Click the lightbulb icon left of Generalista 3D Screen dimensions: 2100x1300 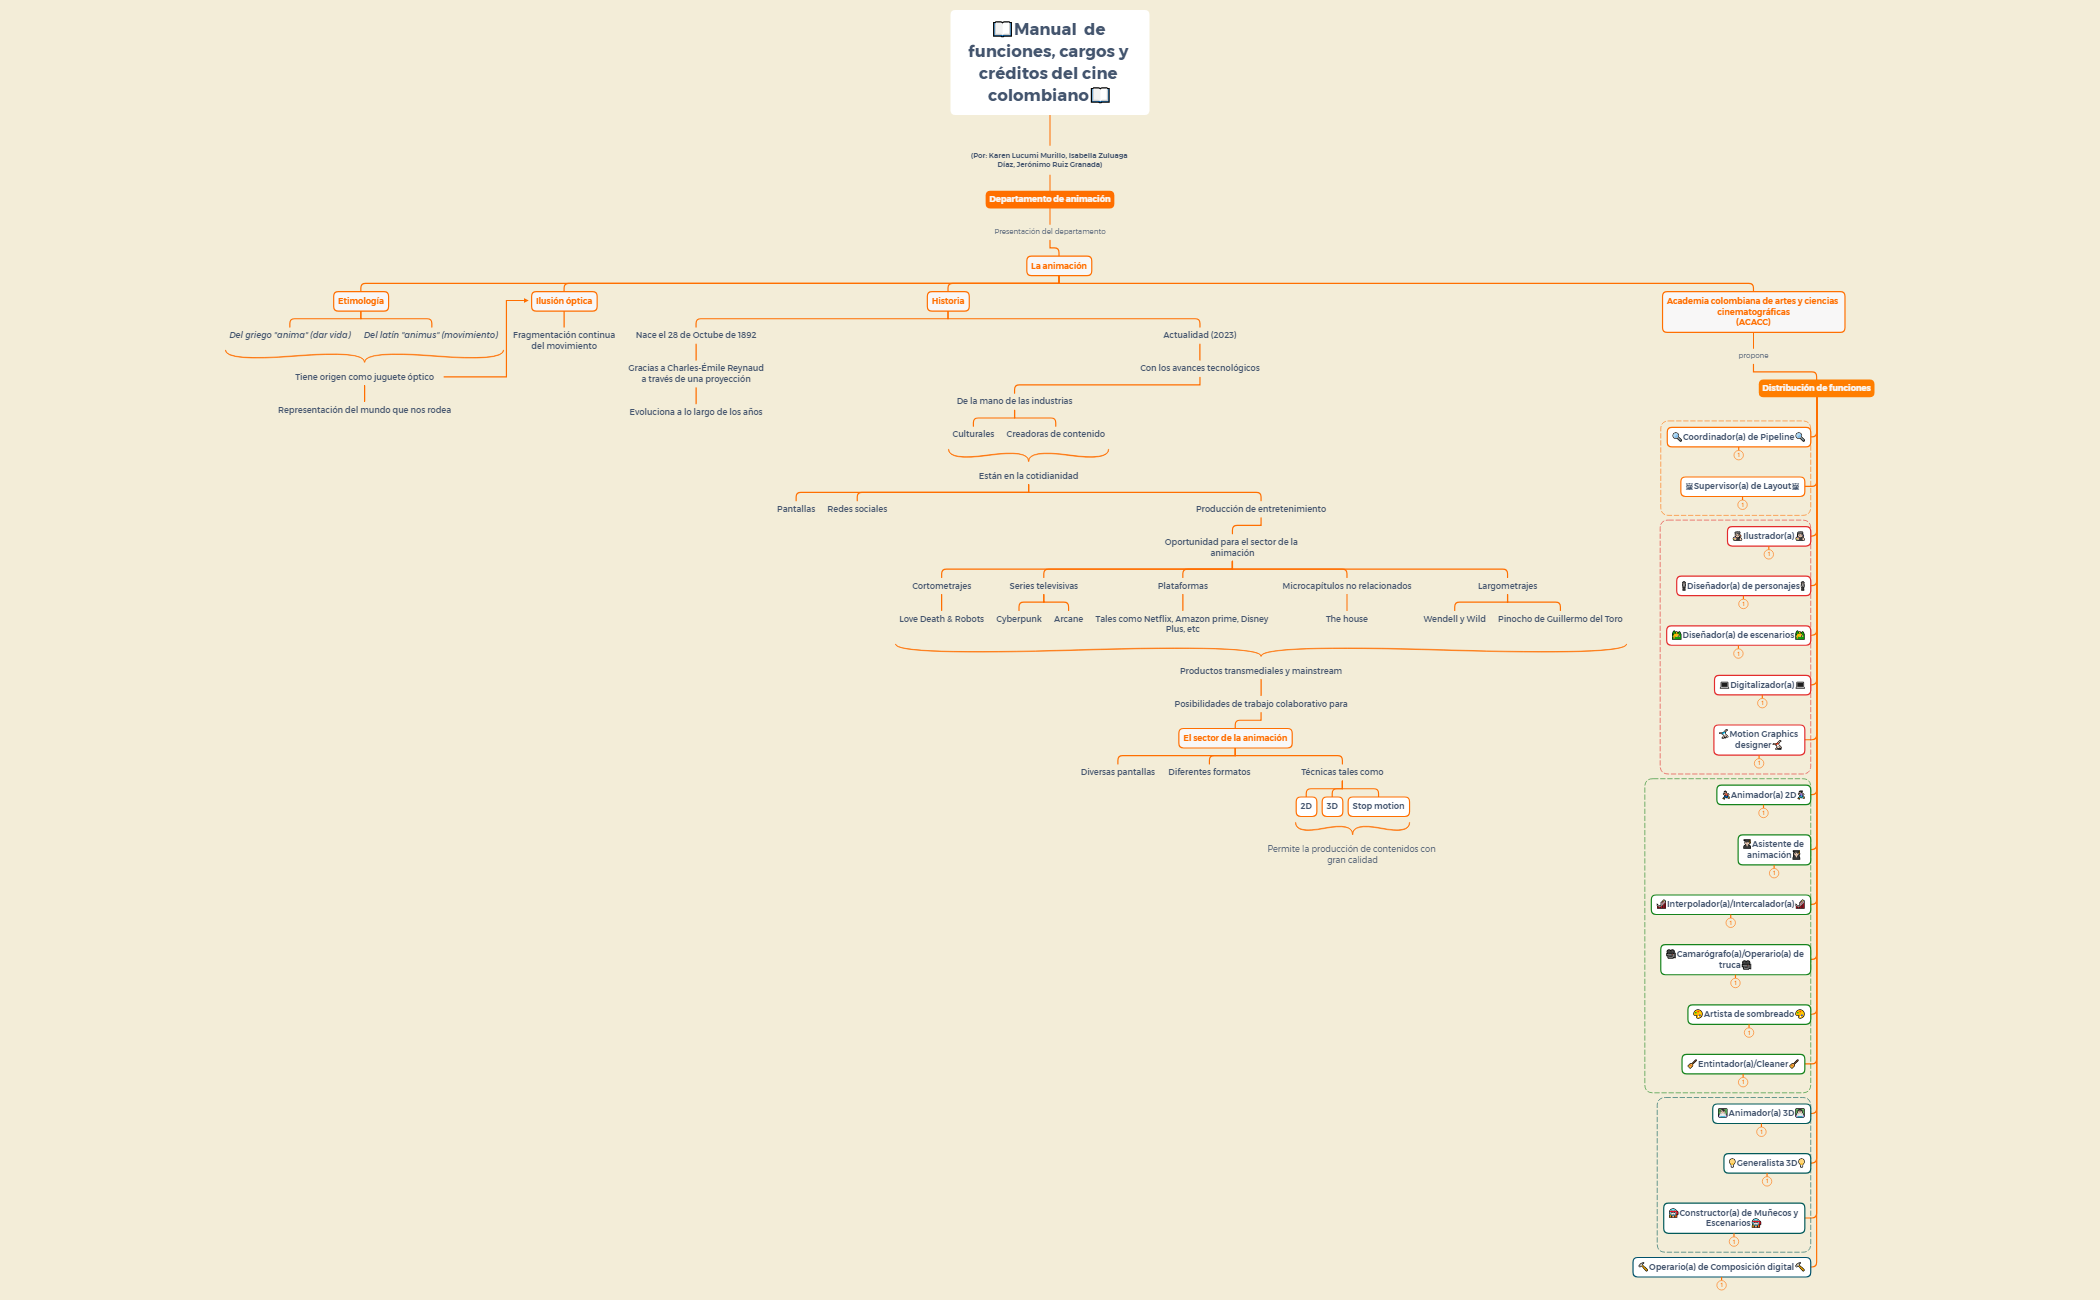(x=1732, y=1163)
